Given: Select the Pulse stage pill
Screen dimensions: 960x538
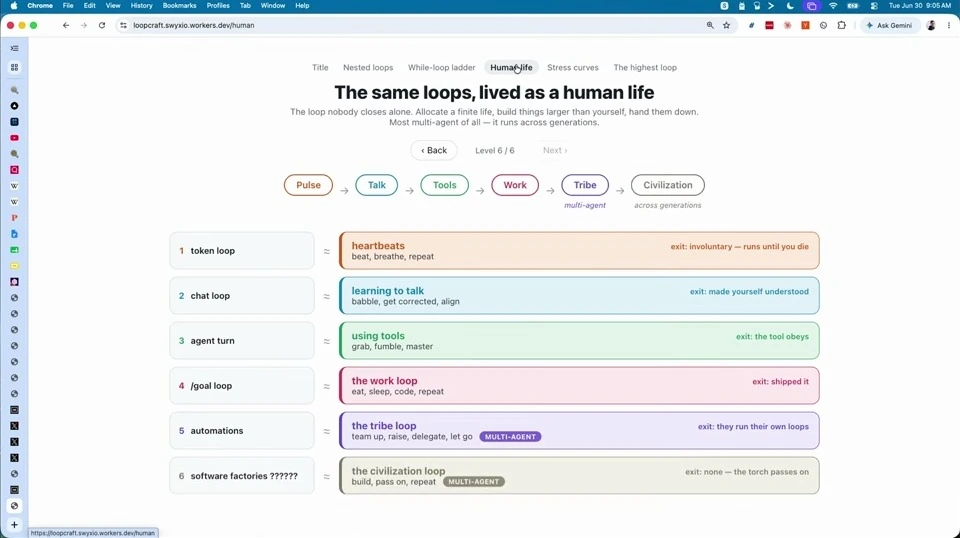Looking at the screenshot, I should click(308, 185).
